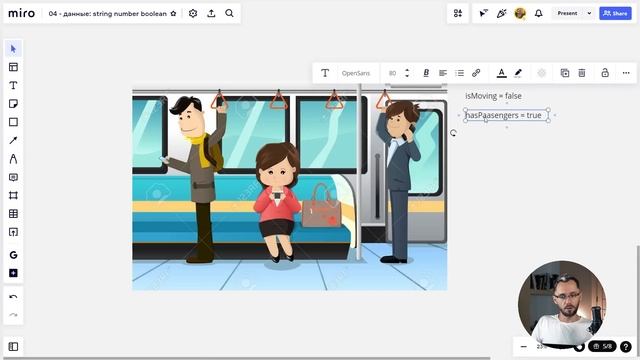Go to miro home logo
This screenshot has height=360, width=640.
tap(22, 13)
